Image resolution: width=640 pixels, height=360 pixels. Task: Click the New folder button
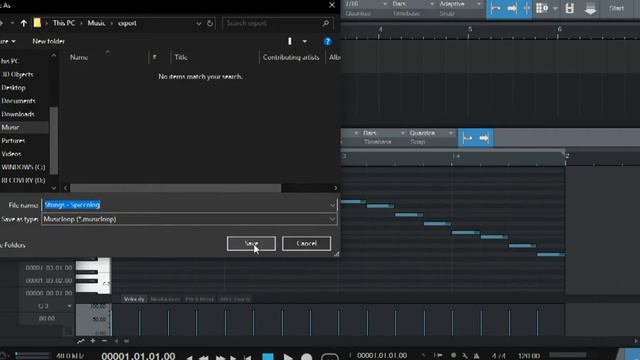click(48, 41)
